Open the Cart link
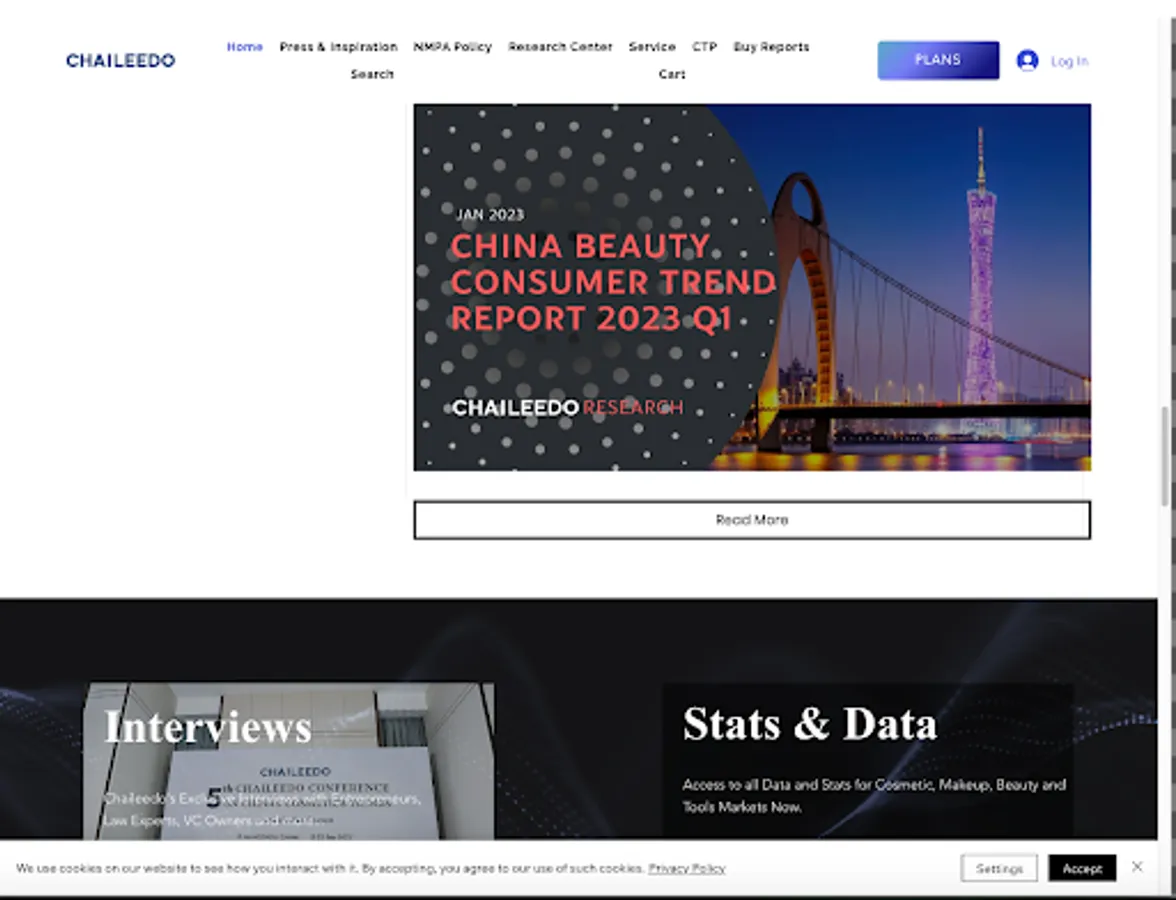The image size is (1176, 900). (x=672, y=74)
